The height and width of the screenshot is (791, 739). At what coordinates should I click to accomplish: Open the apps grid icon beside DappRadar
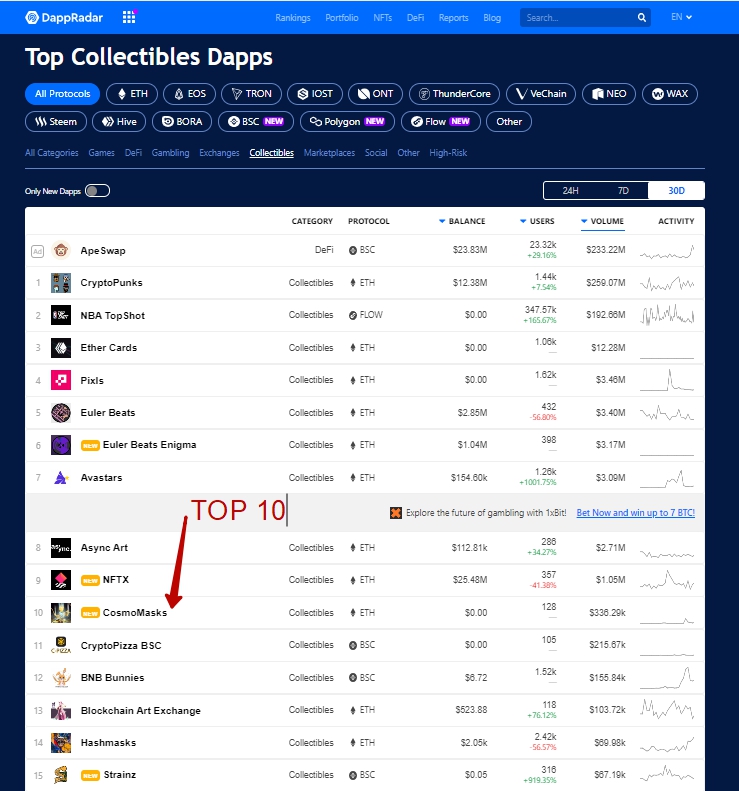click(x=129, y=18)
